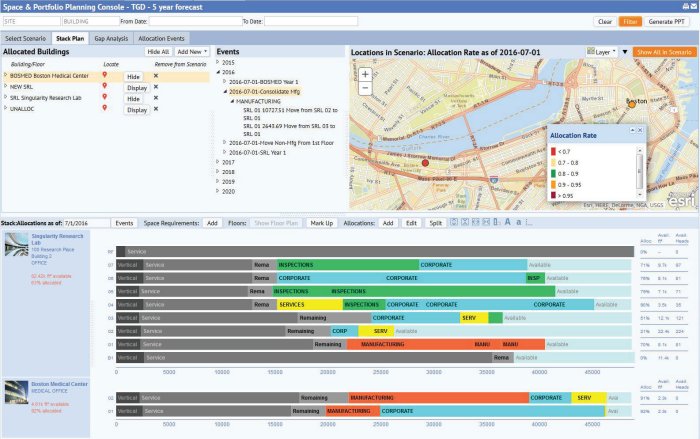Click the Show All in Scenario button
This screenshot has width=700, height=439.
[x=662, y=50]
